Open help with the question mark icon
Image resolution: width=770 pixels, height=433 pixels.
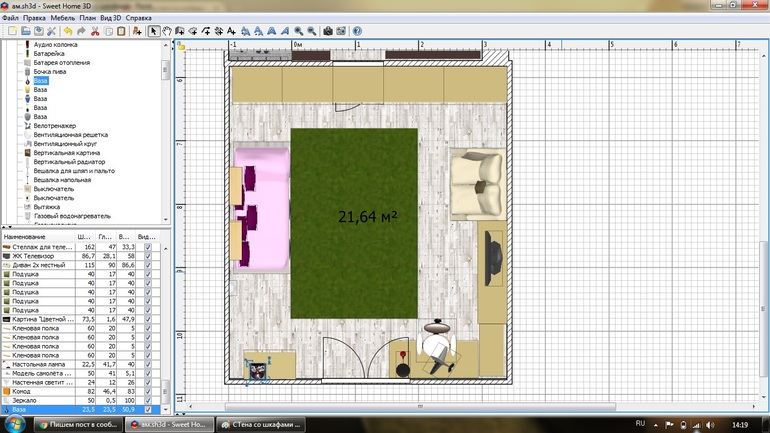(x=357, y=31)
